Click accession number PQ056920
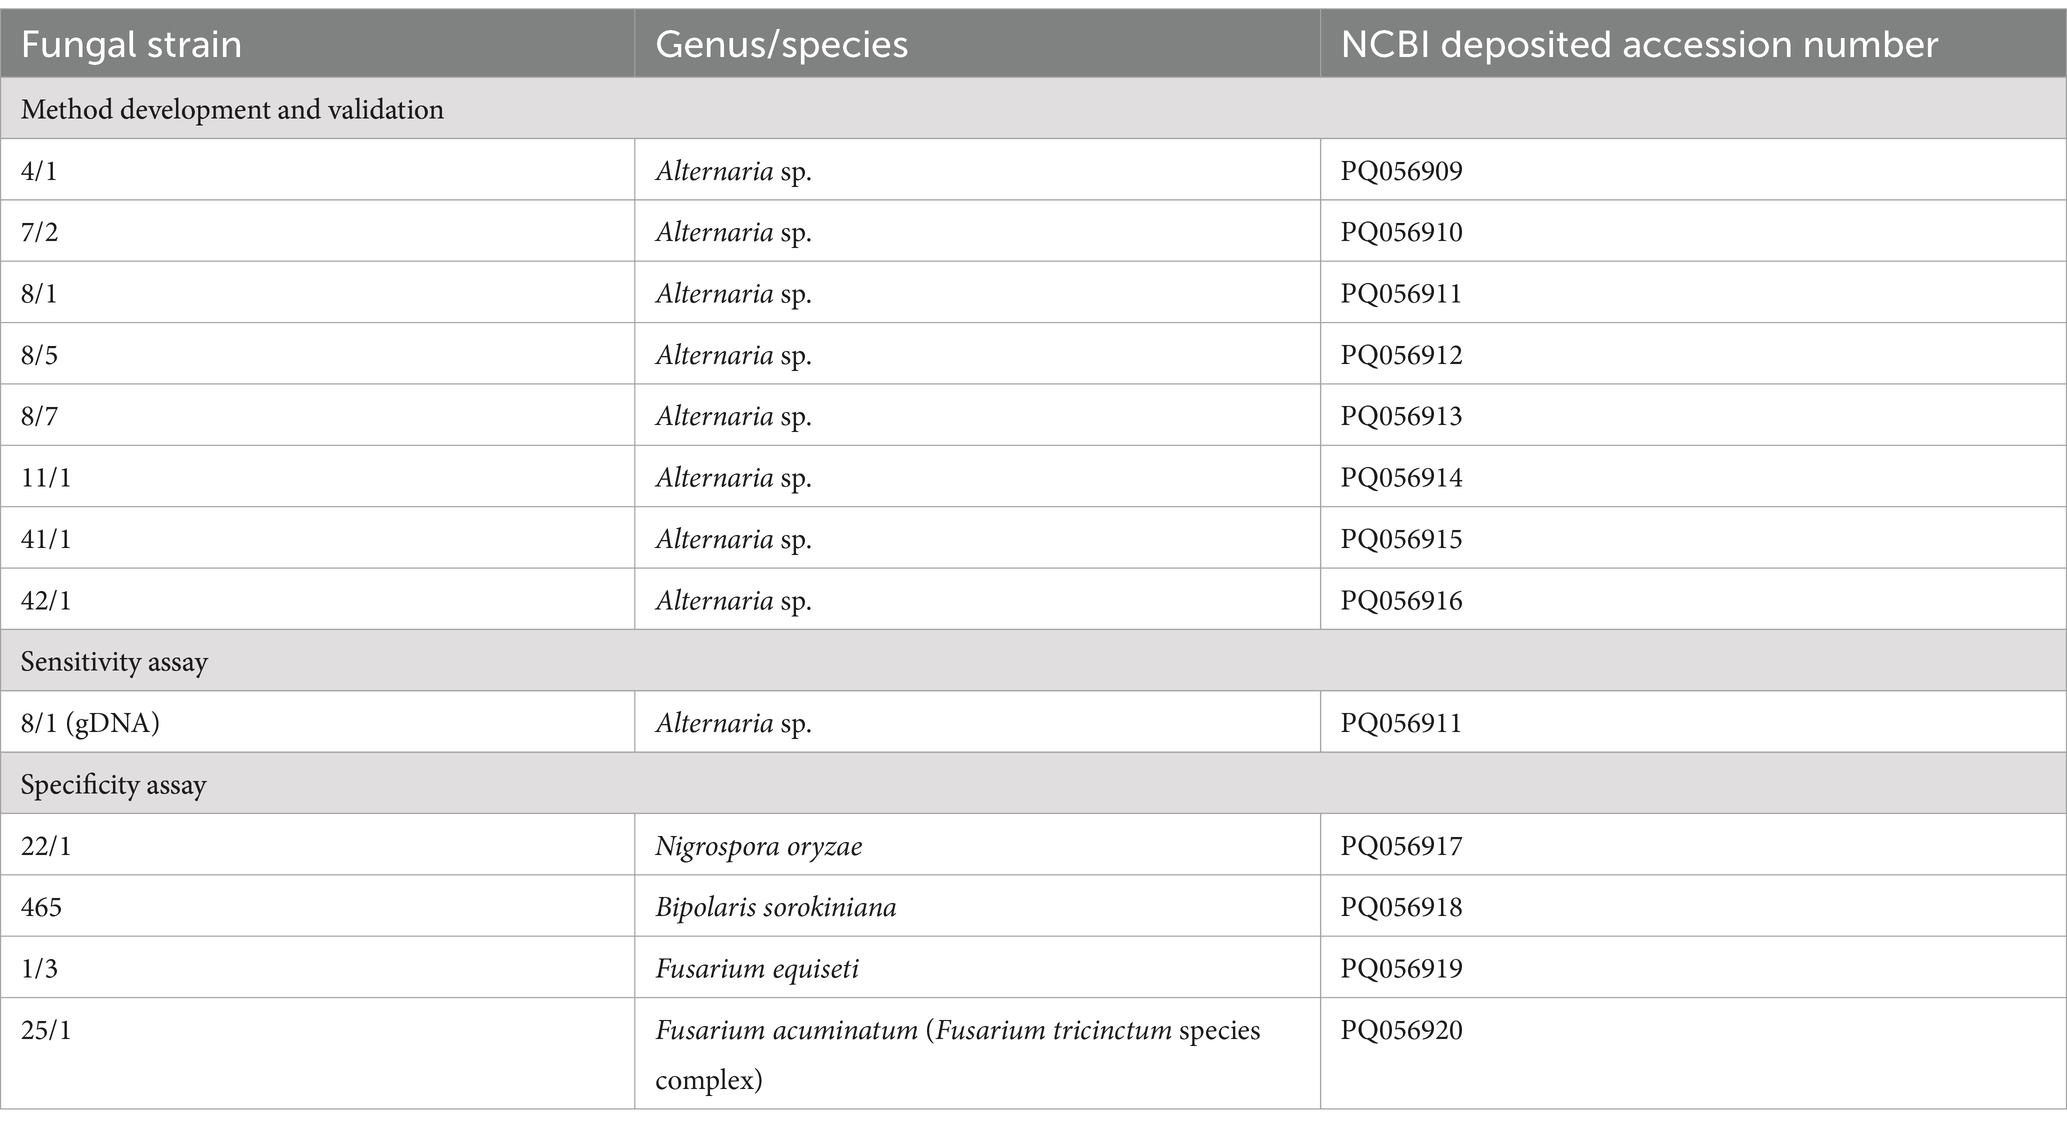 click(x=1401, y=1030)
